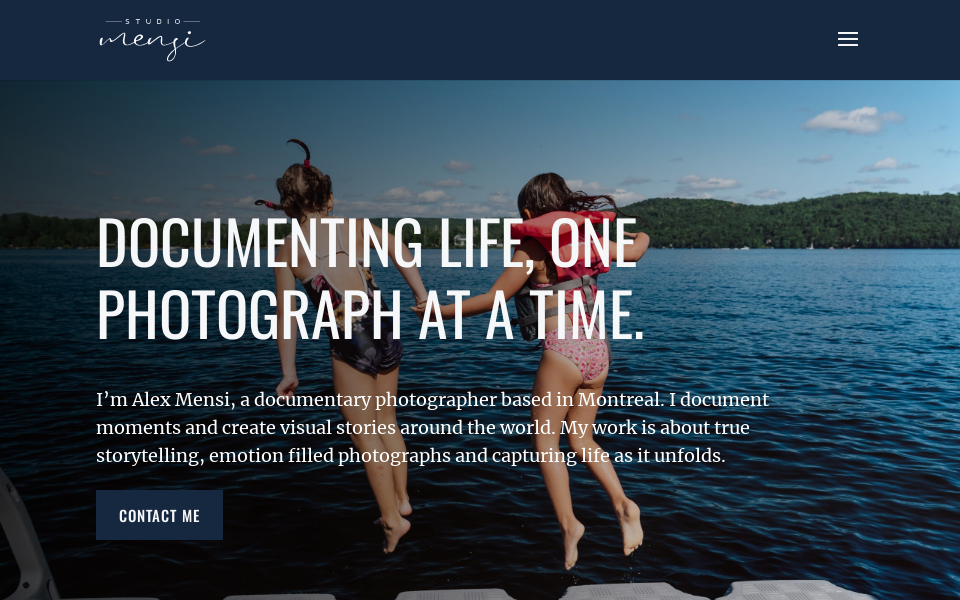Click the handwritten mensi script in the logo

pos(152,44)
